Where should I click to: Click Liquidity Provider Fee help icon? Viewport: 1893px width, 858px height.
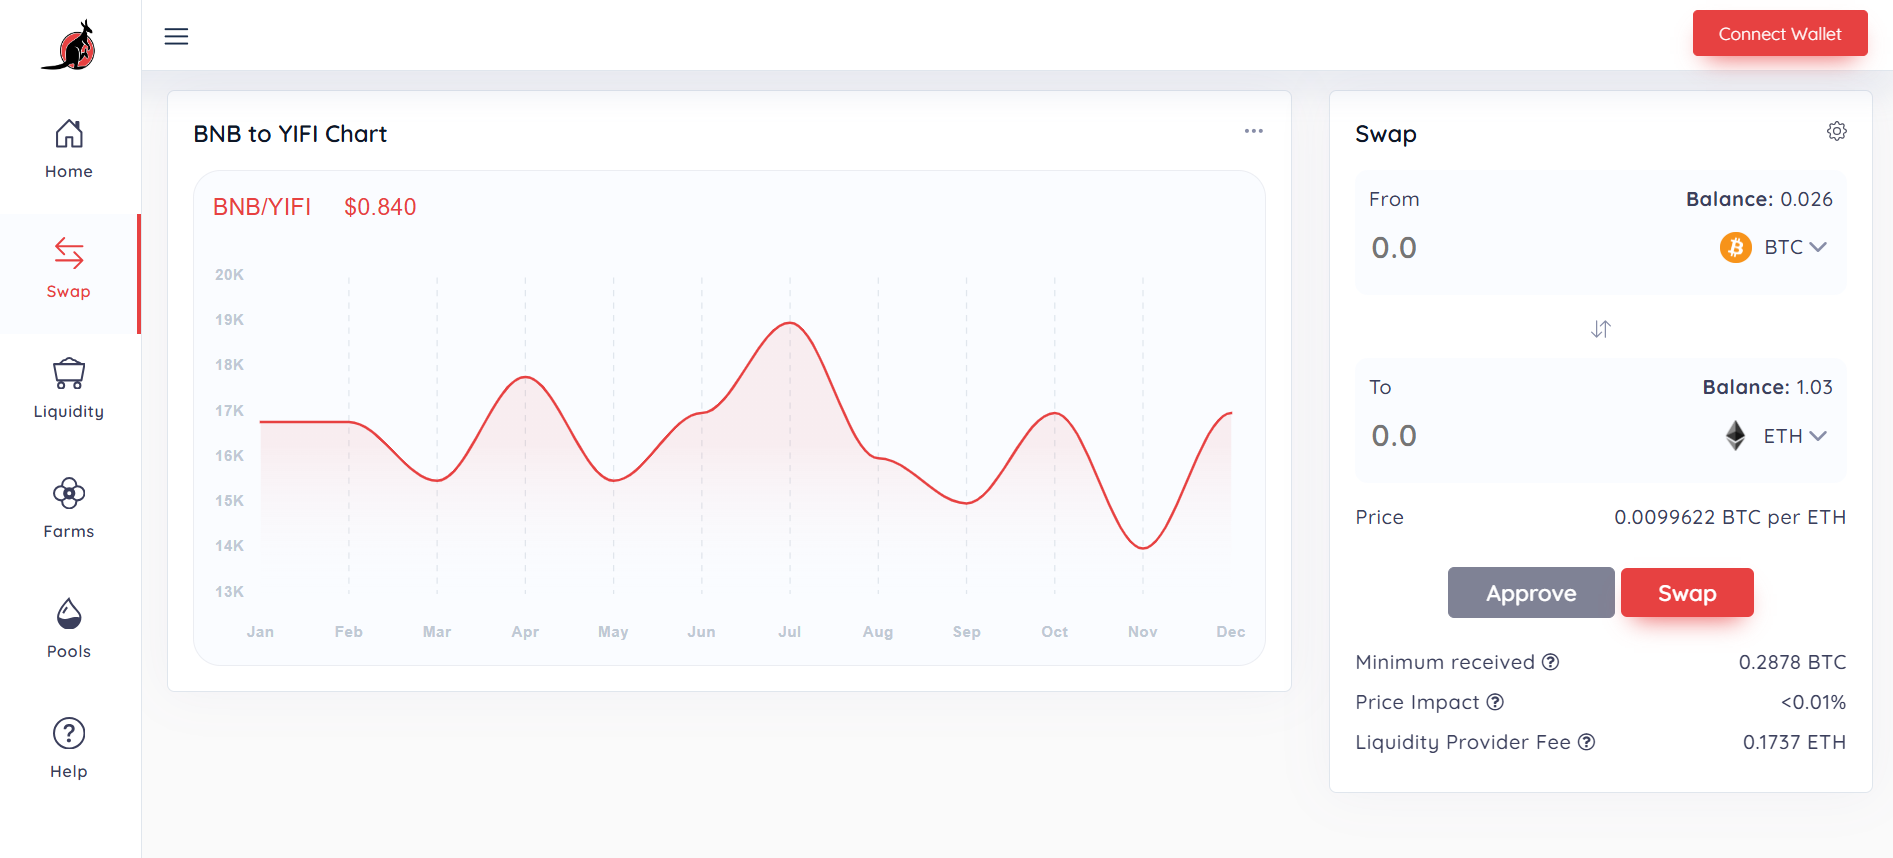click(x=1586, y=742)
